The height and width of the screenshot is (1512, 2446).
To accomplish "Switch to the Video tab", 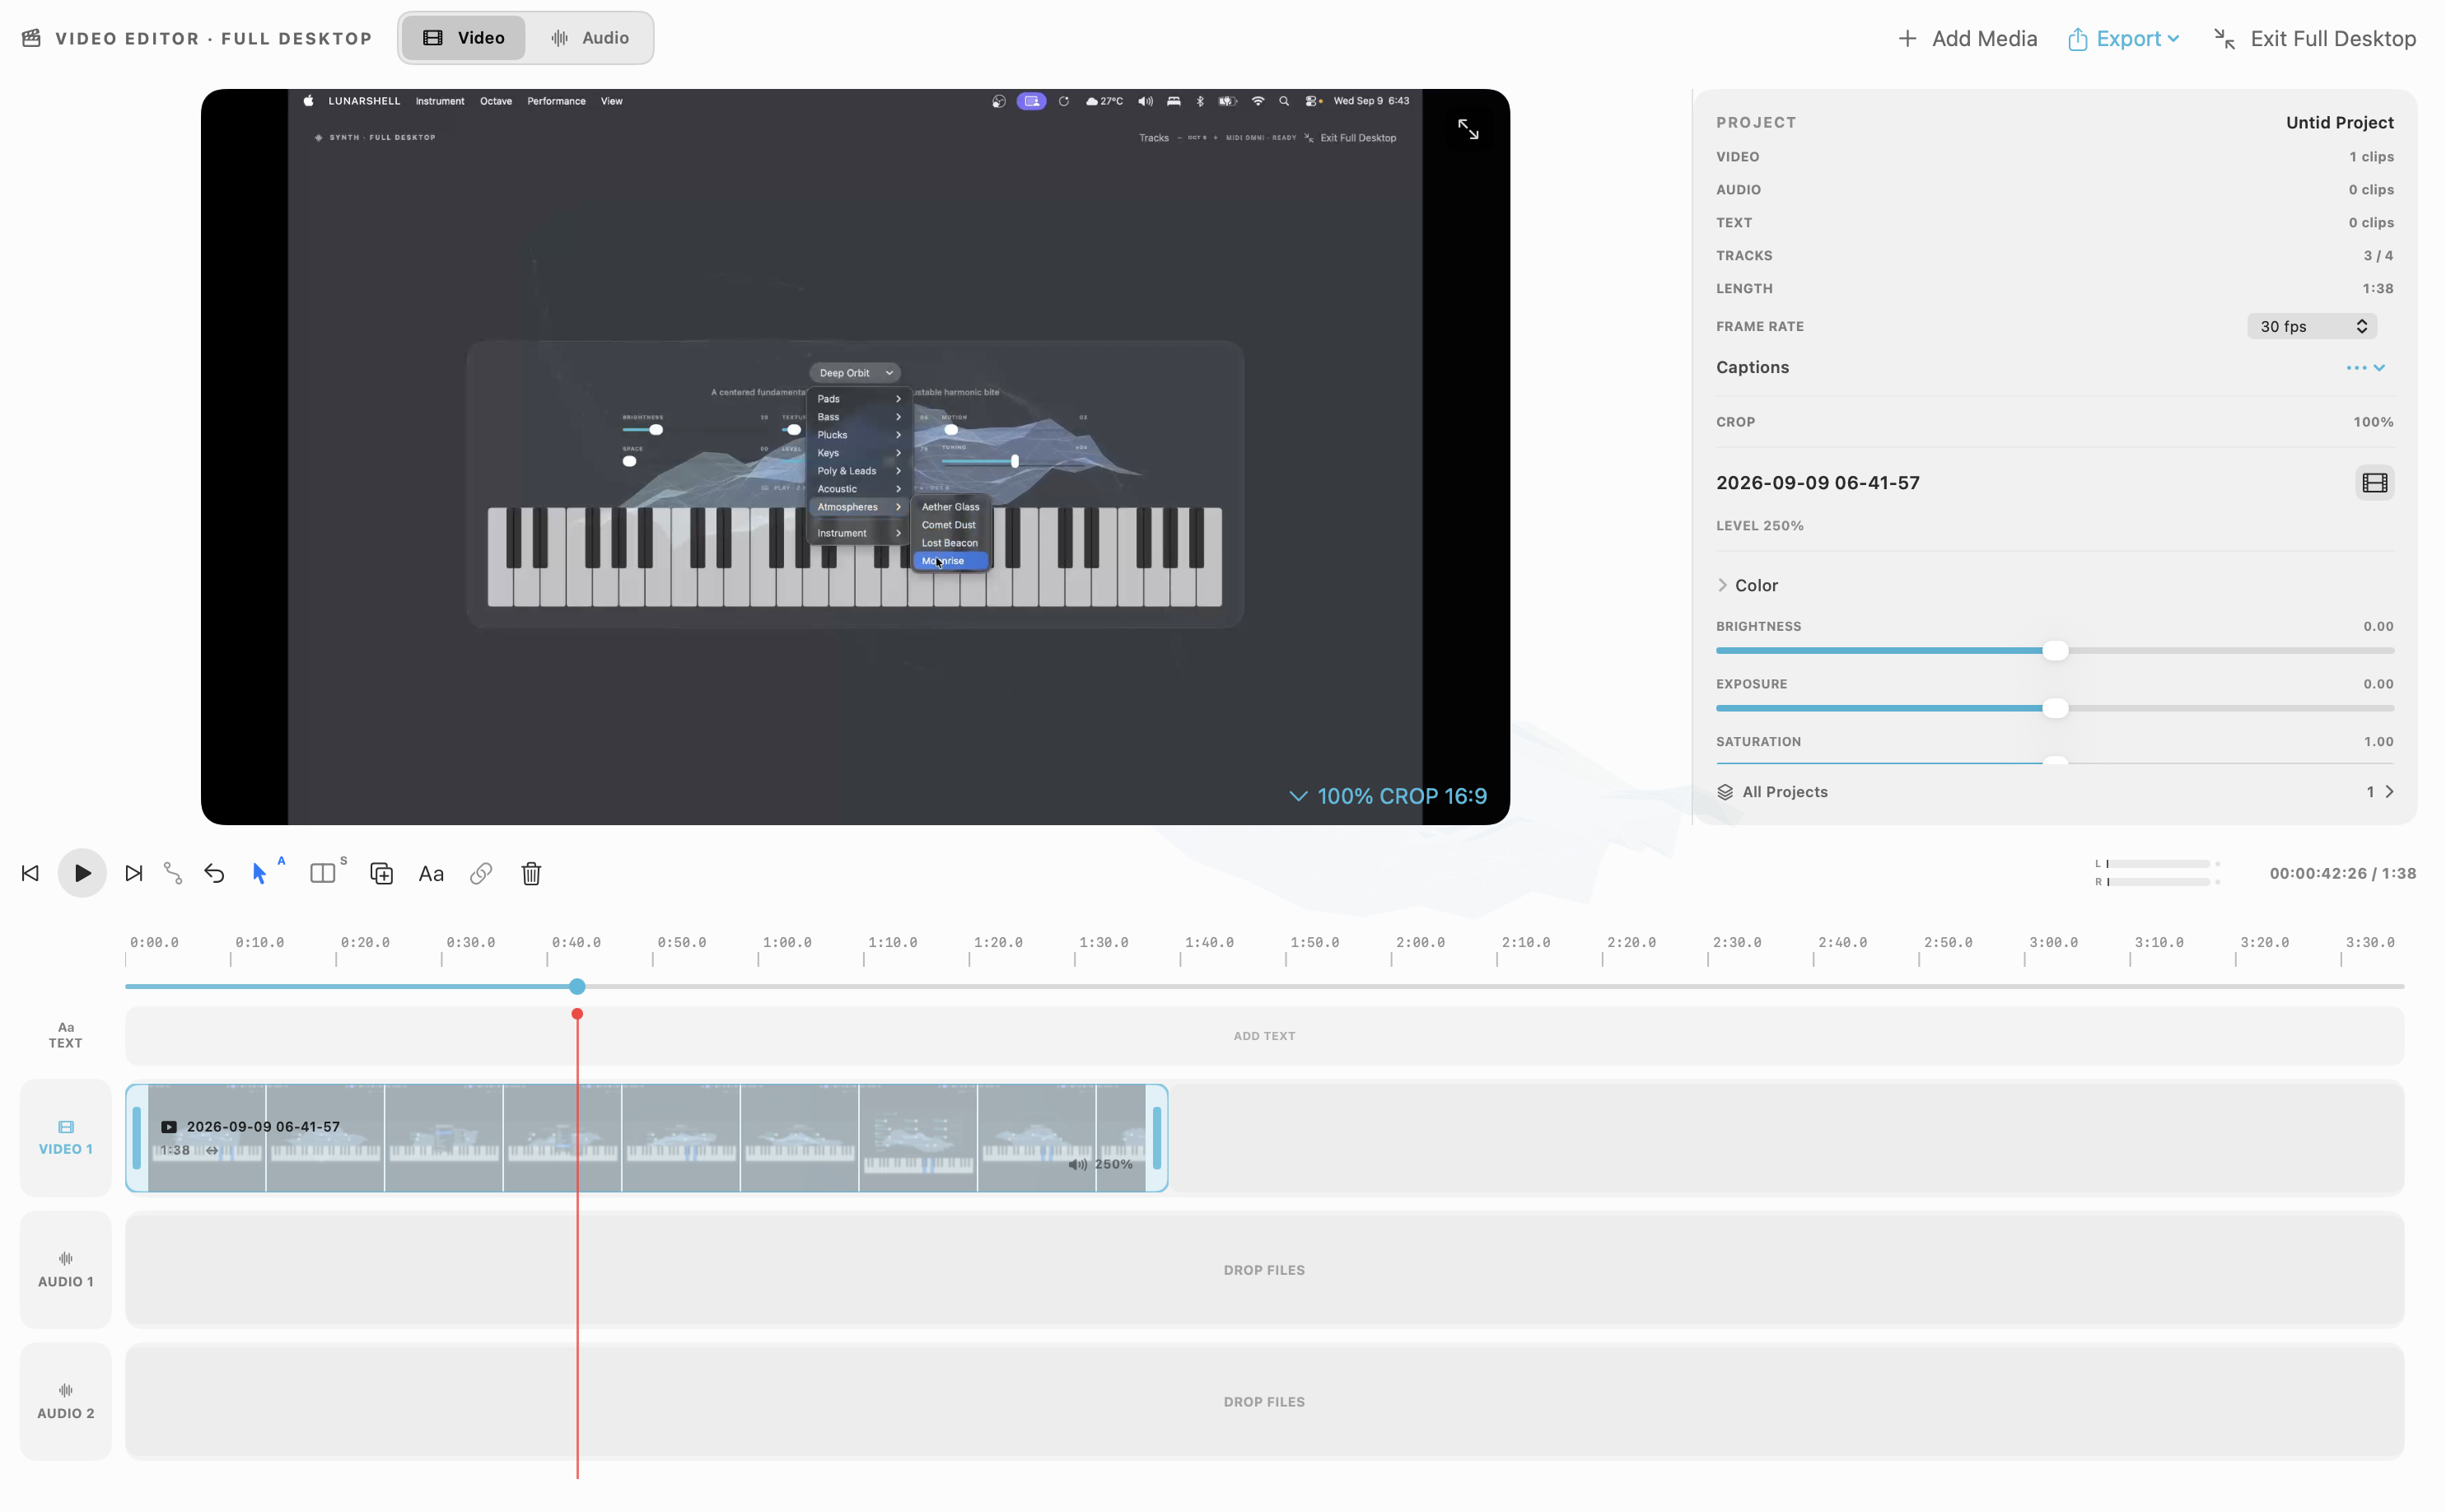I will pyautogui.click(x=463, y=38).
